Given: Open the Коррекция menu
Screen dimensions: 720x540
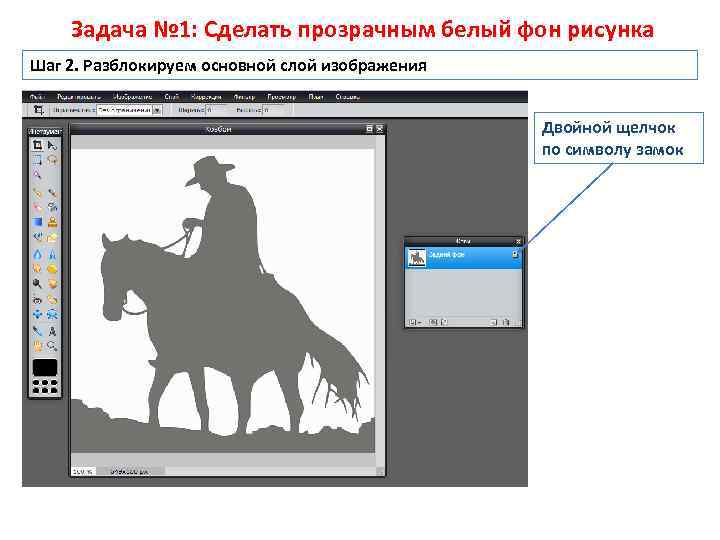Looking at the screenshot, I should (206, 97).
